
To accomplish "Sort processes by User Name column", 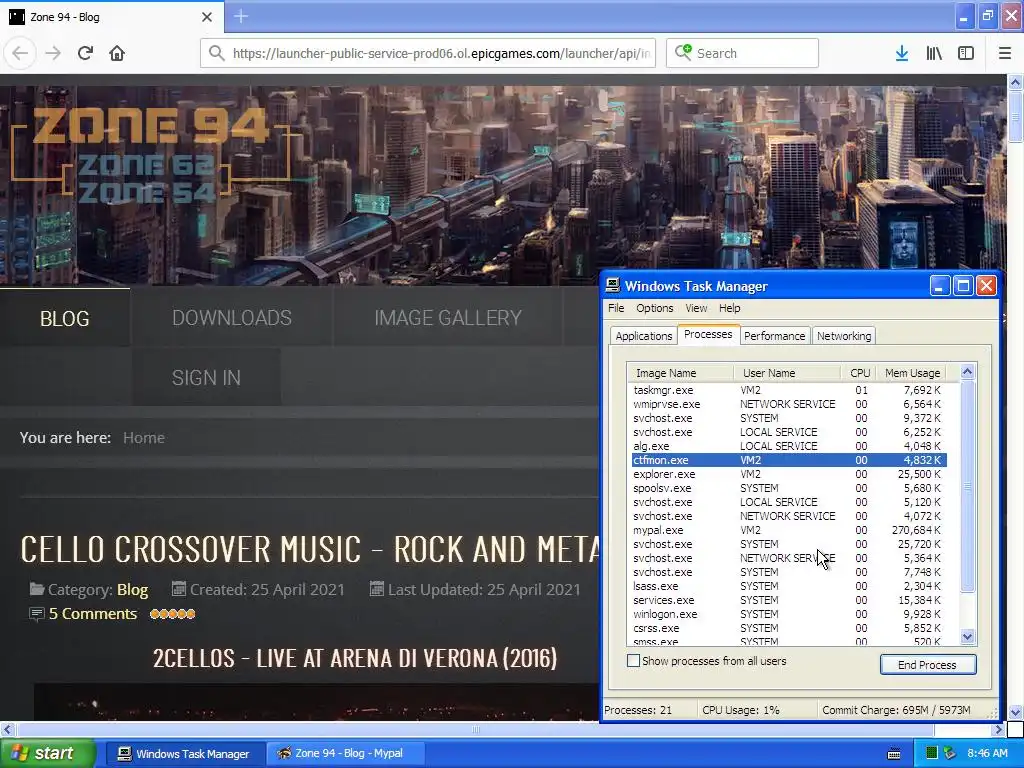I will [x=787, y=373].
